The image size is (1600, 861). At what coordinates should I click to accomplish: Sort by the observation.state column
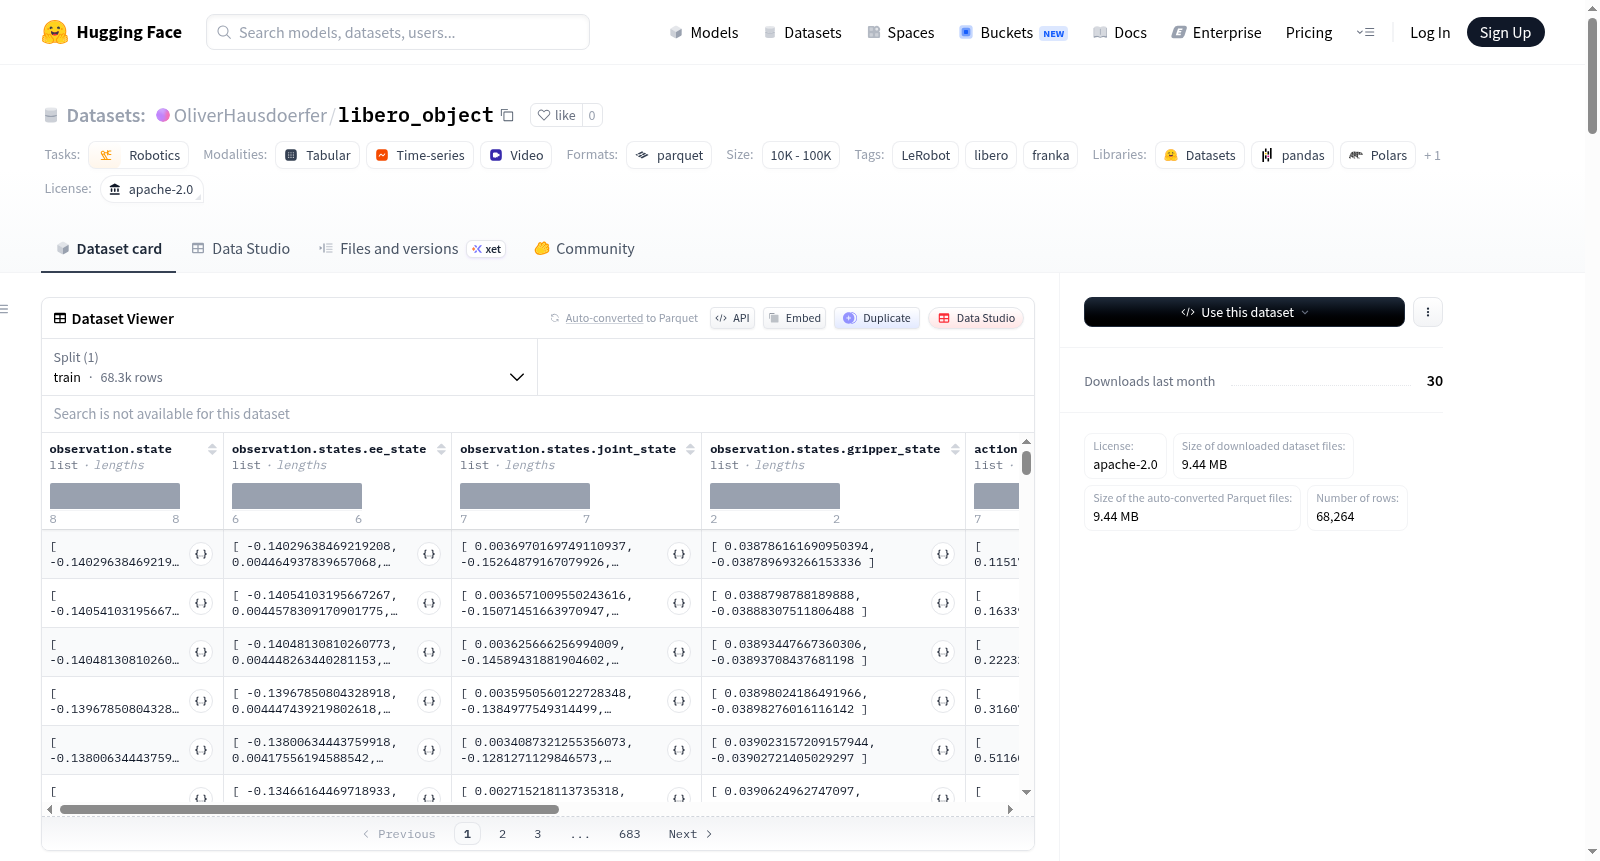tap(212, 449)
